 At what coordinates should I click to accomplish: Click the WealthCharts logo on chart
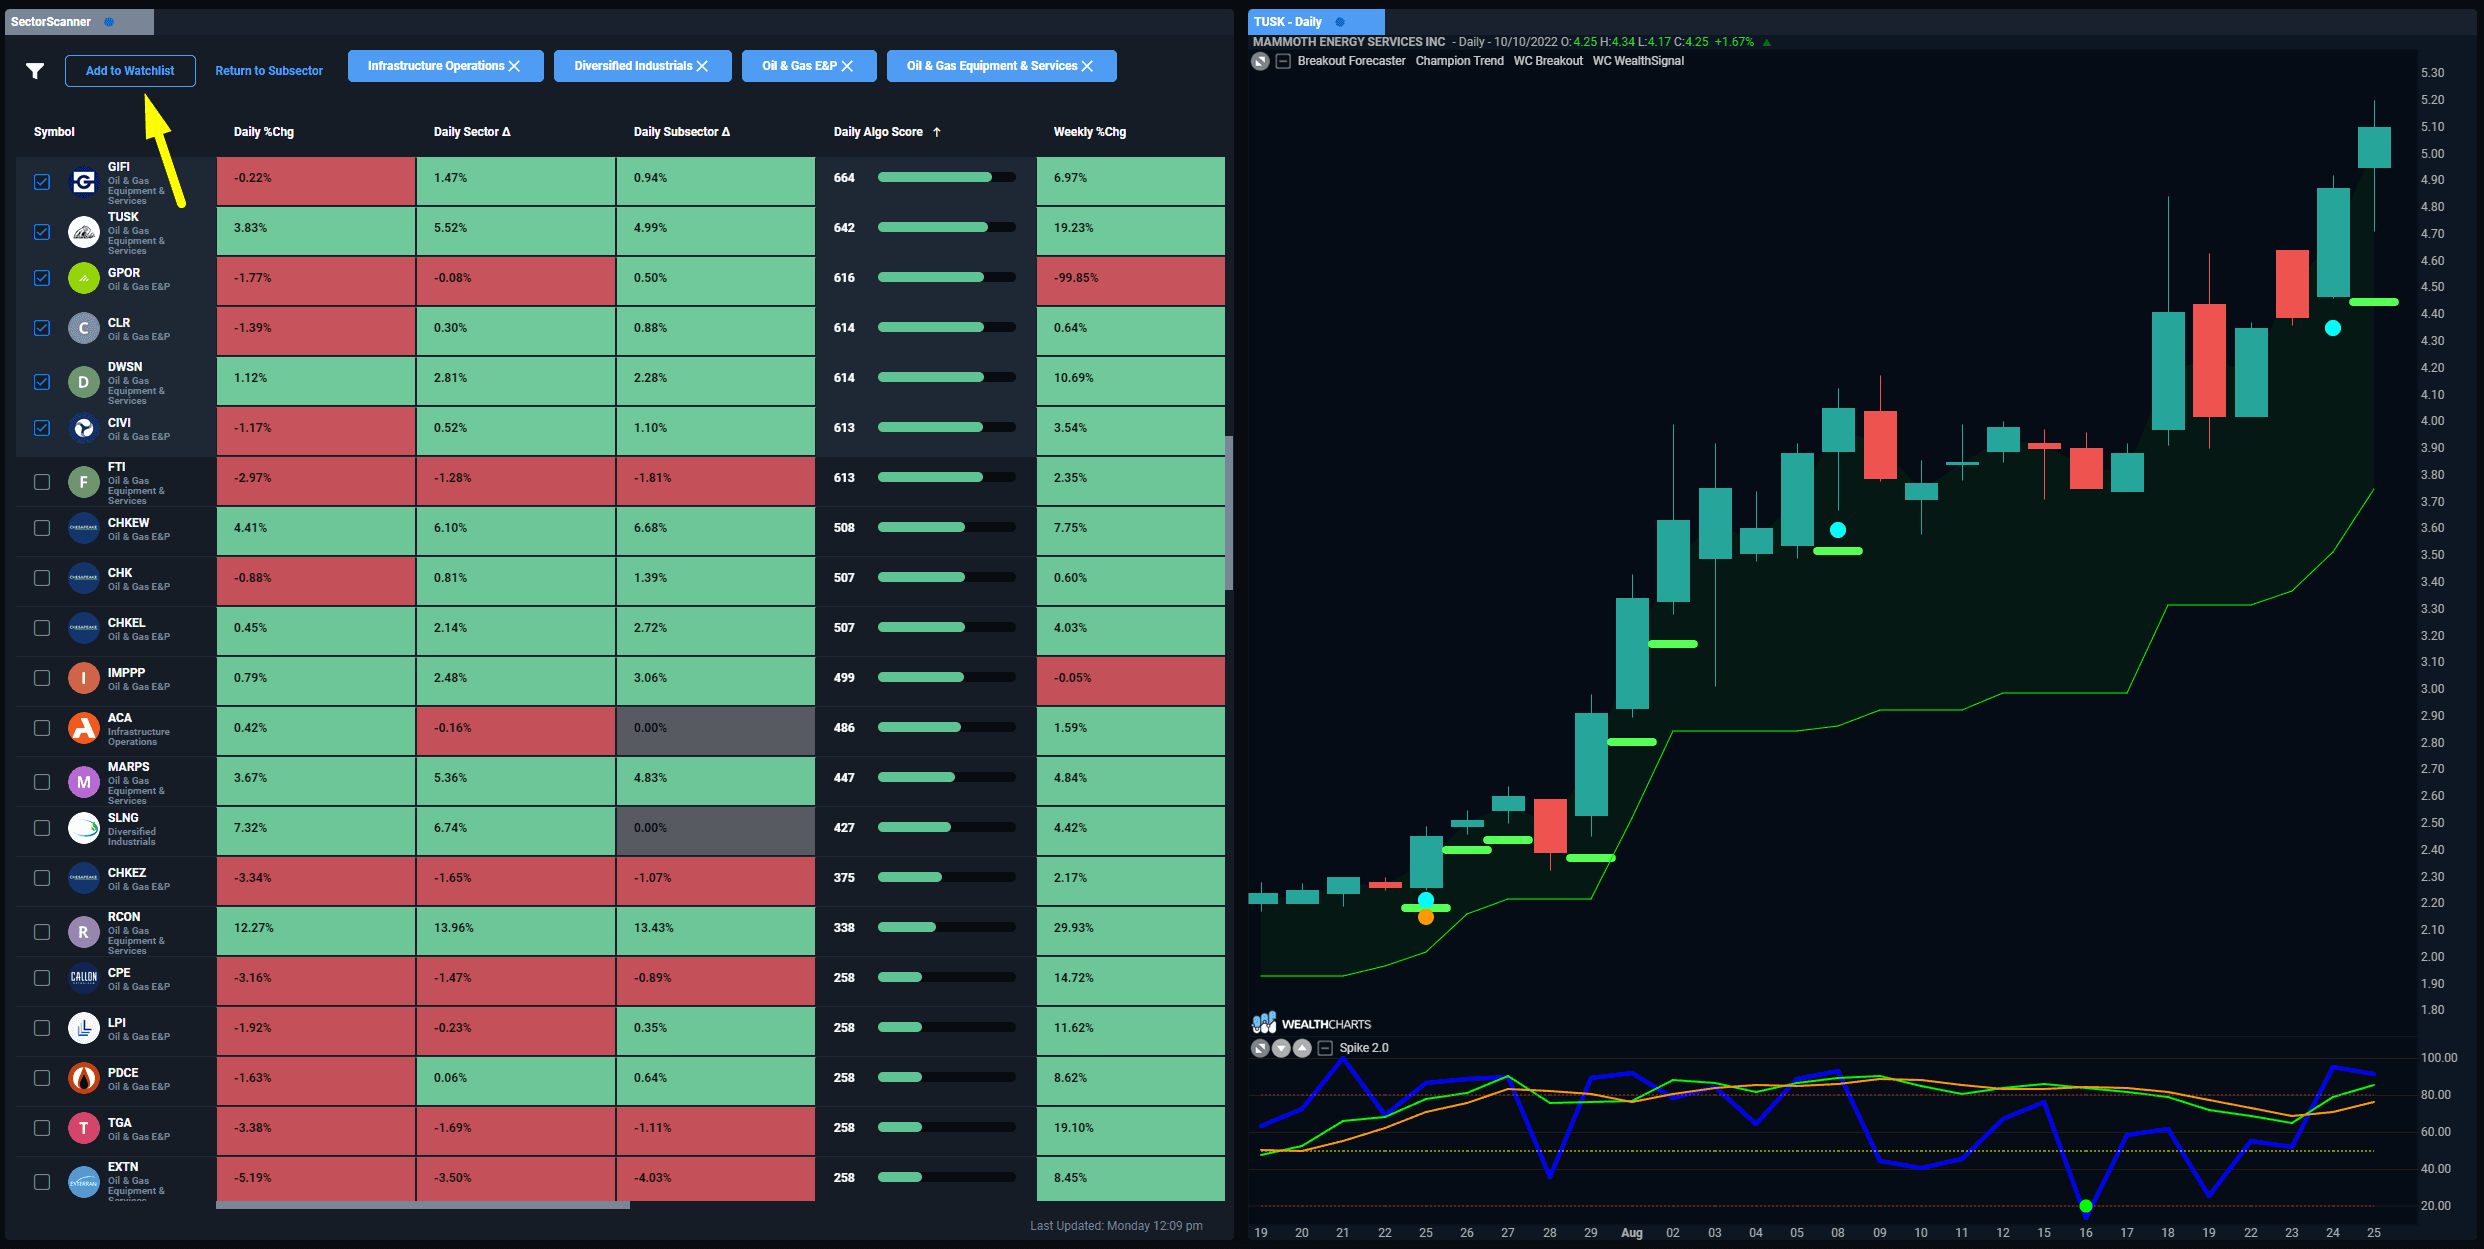(1312, 1023)
